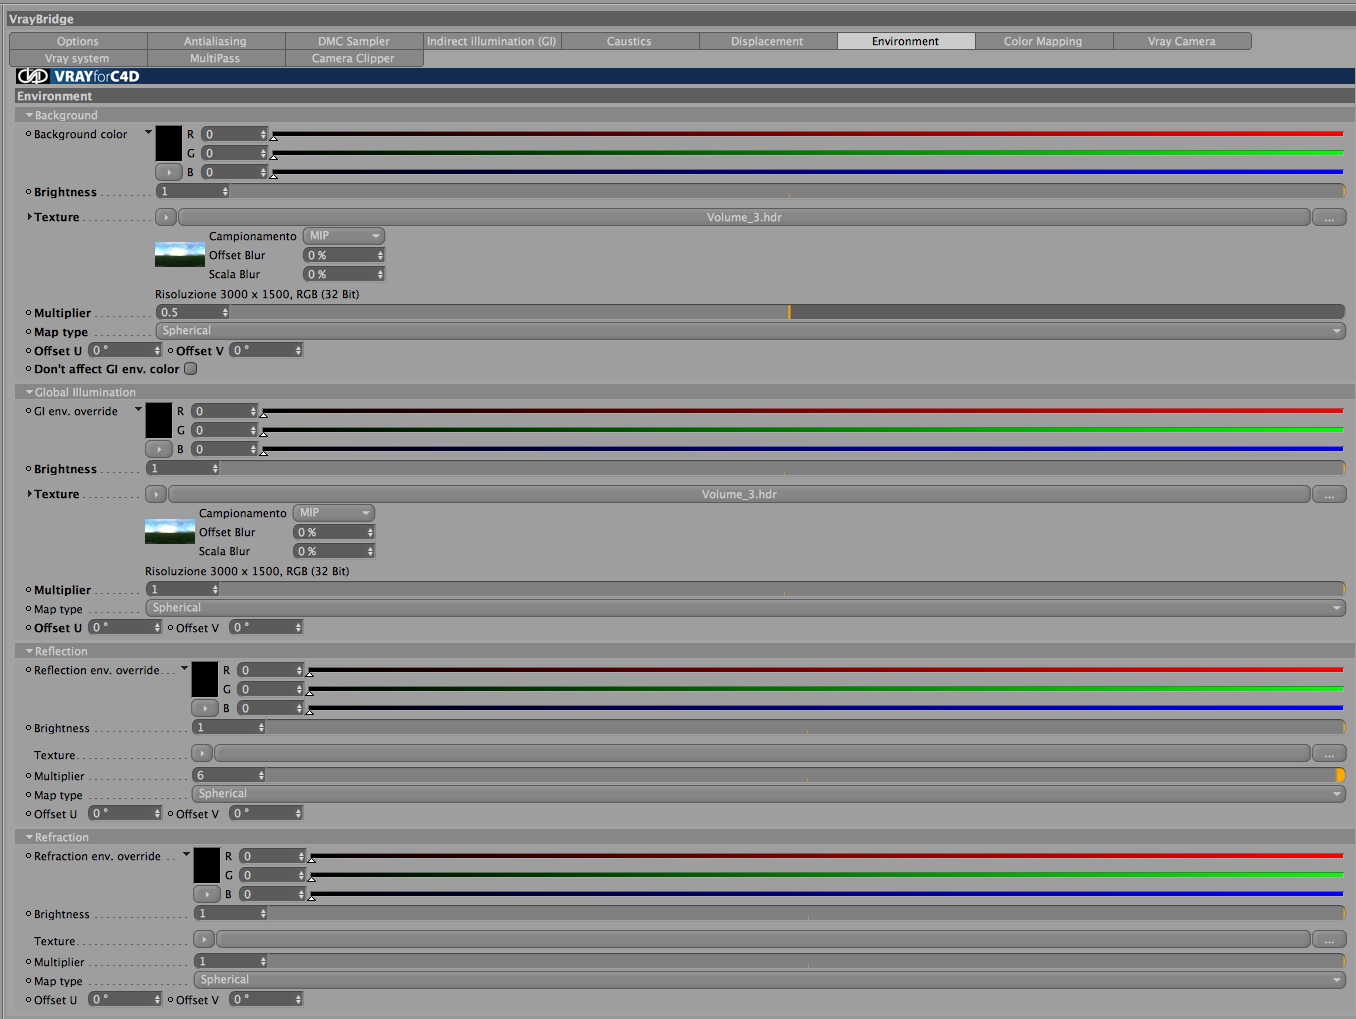
Task: Enable Don't affect GI env. color checkbox
Action: [190, 369]
